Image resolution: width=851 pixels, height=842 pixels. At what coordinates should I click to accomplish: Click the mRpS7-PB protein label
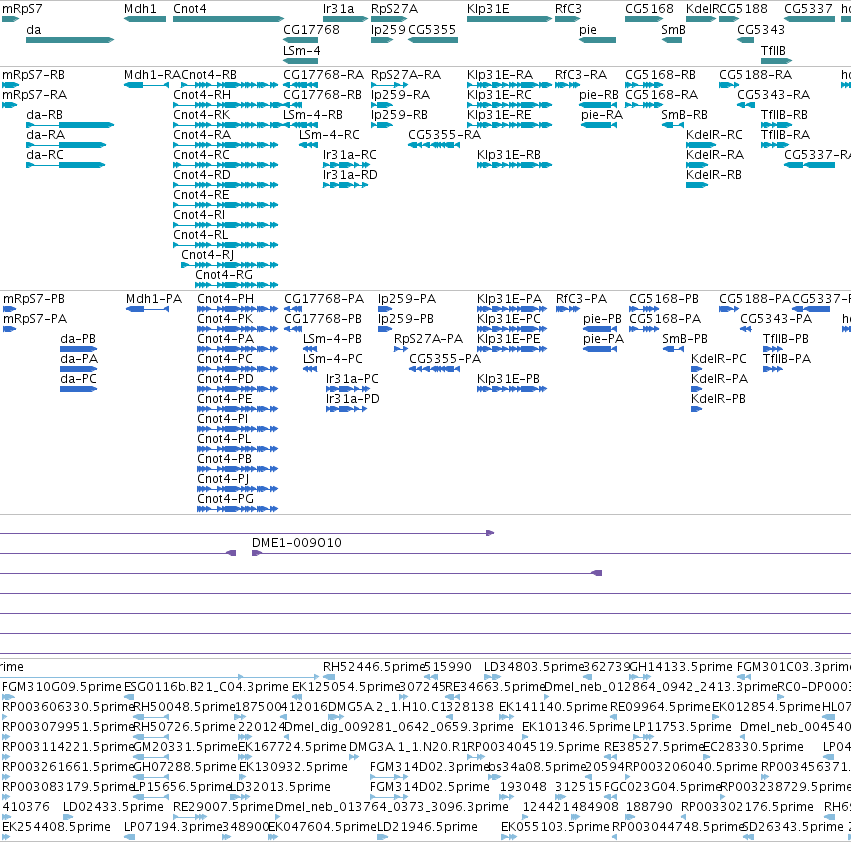34,299
